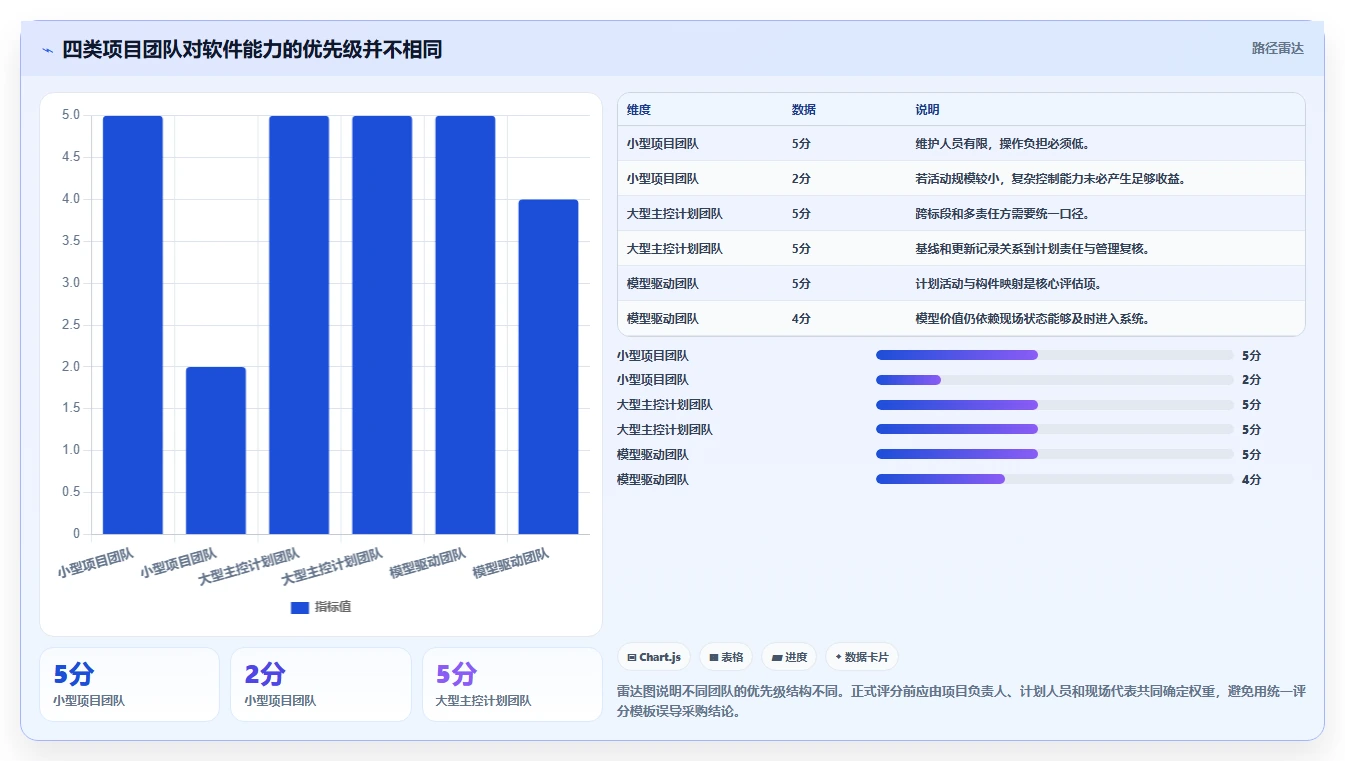Click the 2分 value ending the progress row
Viewport: 1345px width, 761px height.
[x=1251, y=380]
